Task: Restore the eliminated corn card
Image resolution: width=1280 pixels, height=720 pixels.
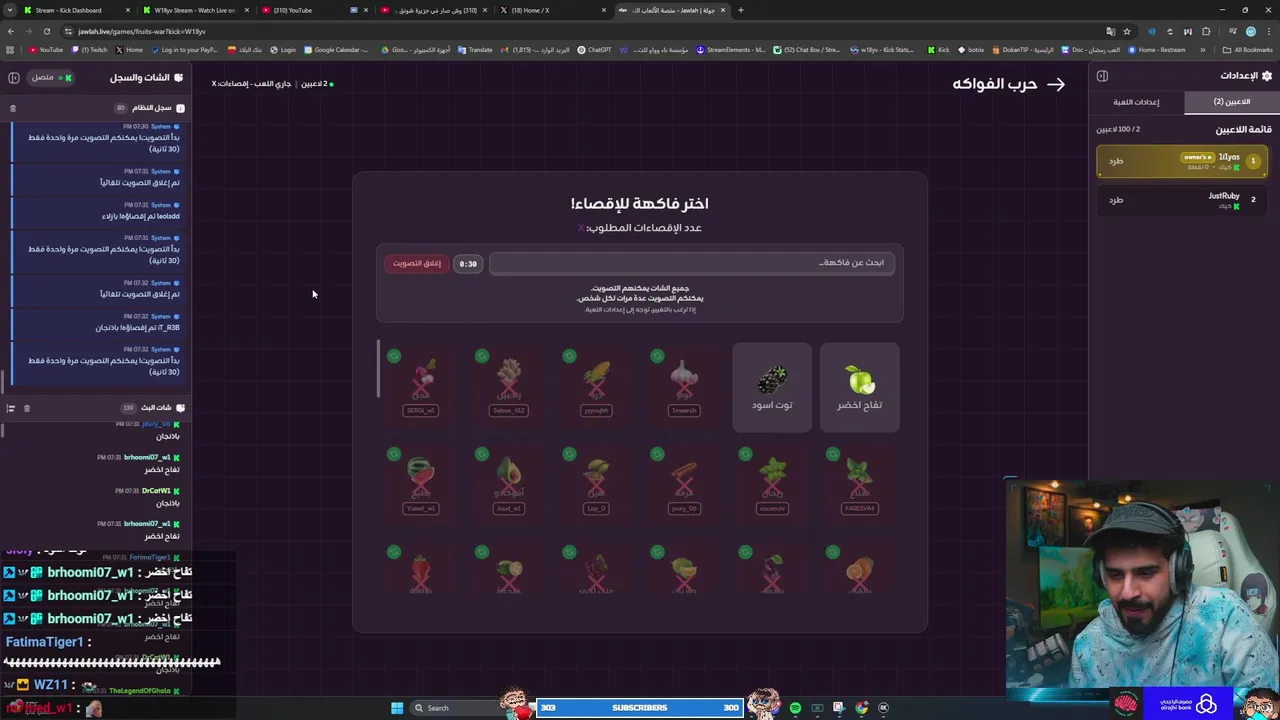Action: (x=569, y=356)
